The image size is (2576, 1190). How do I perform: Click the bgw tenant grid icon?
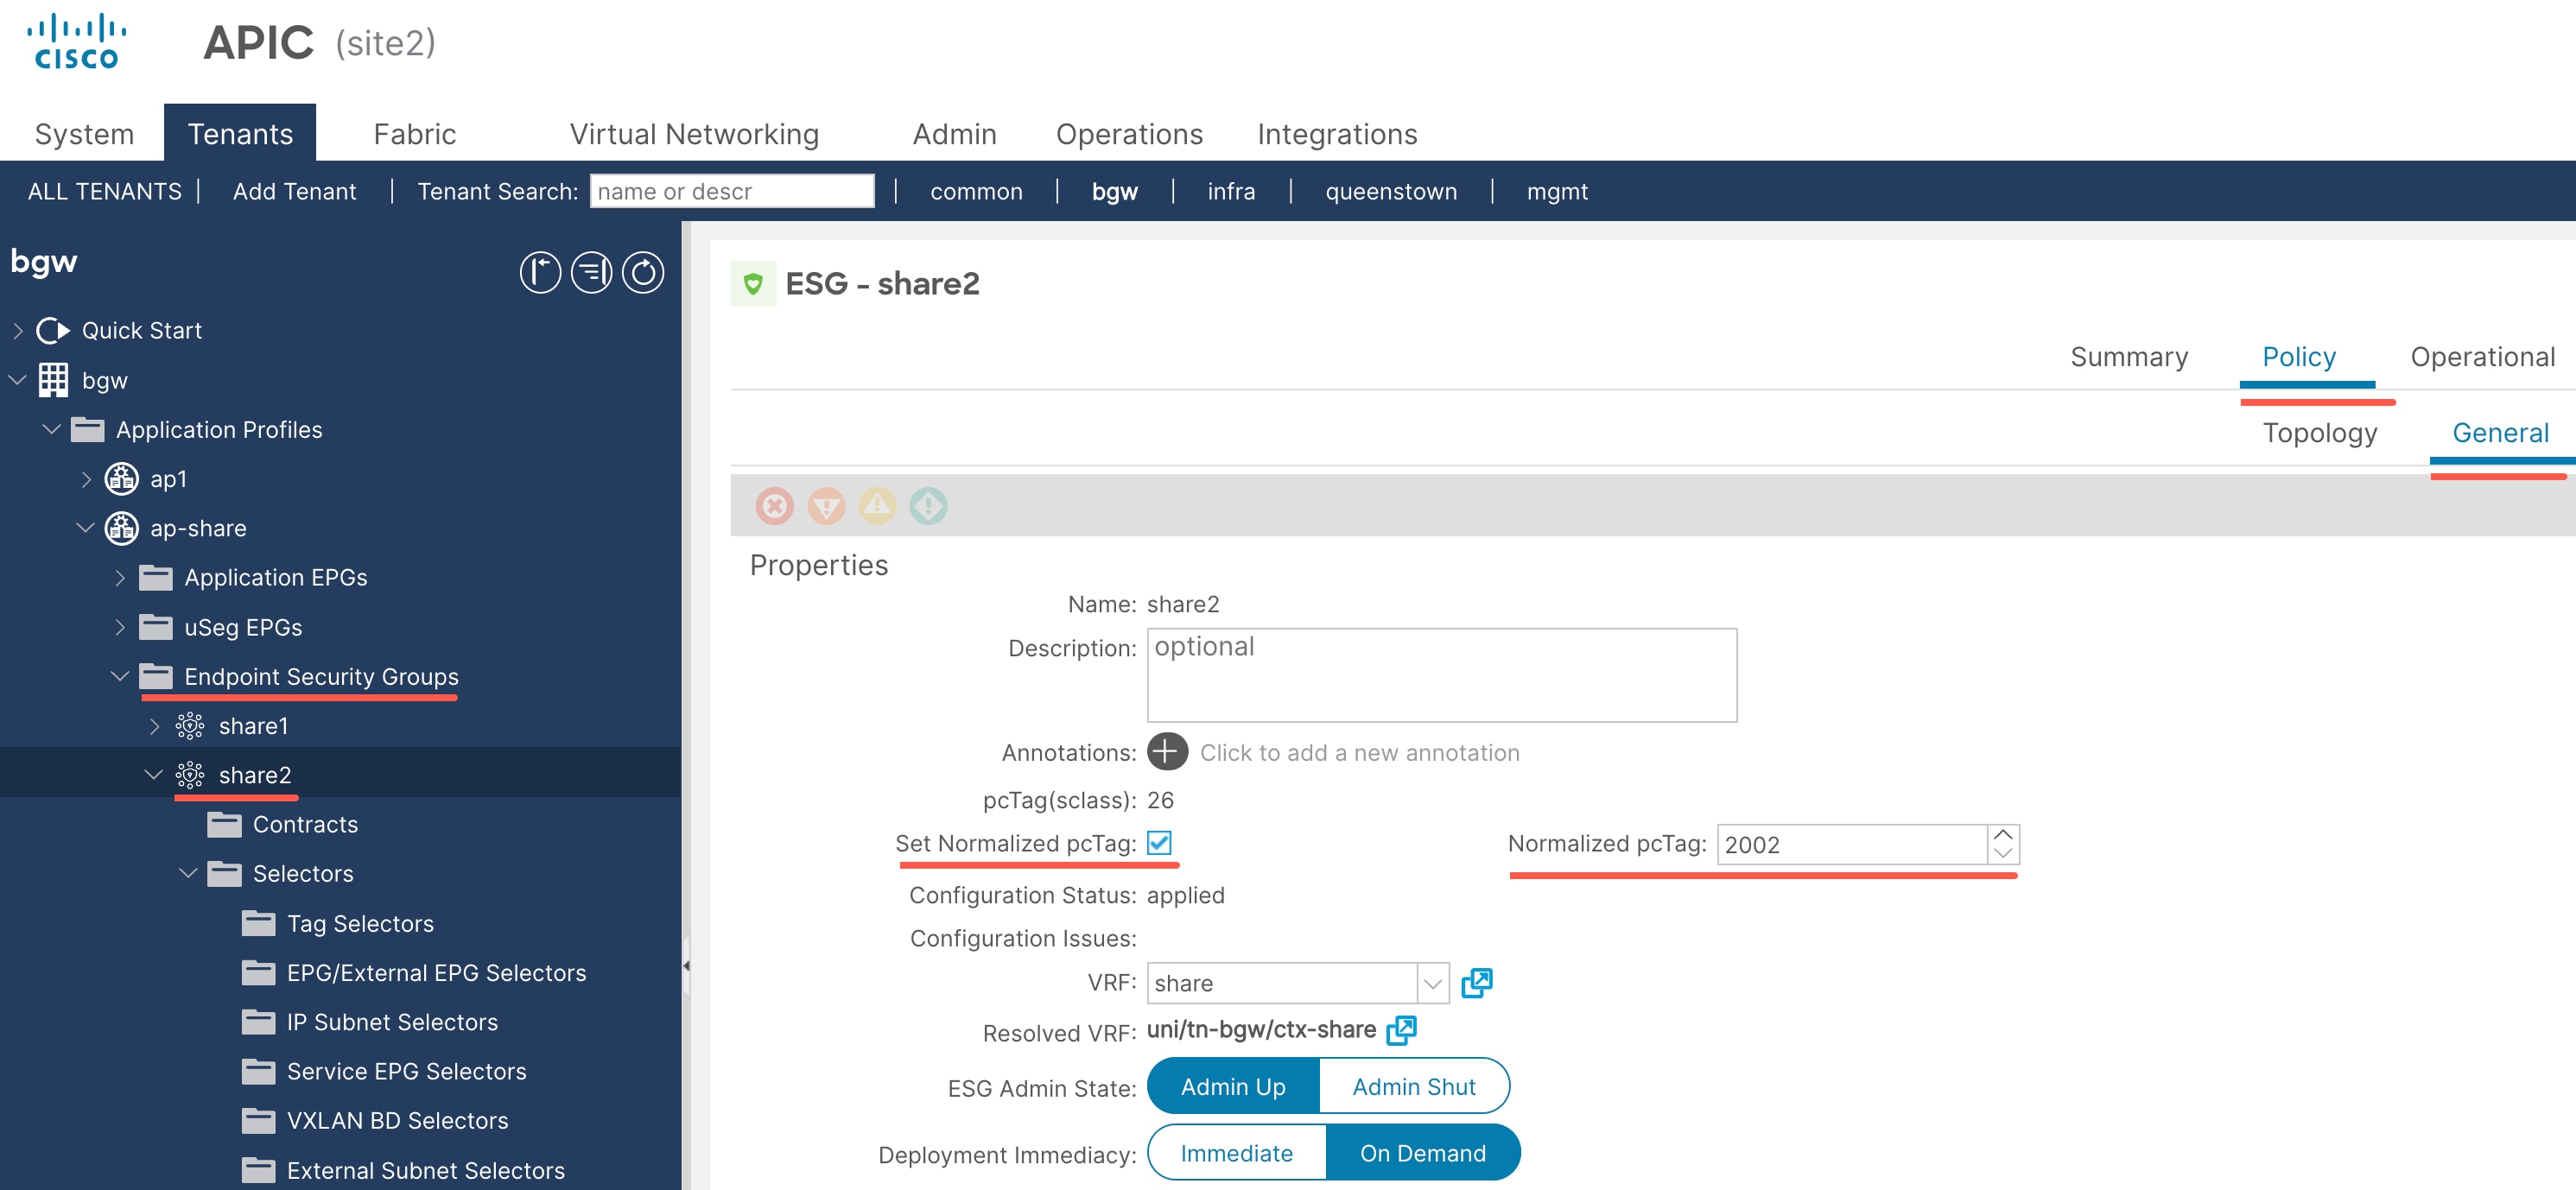(53, 380)
